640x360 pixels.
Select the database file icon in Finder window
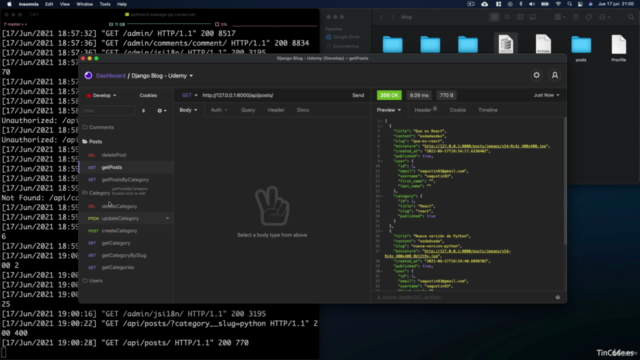pos(505,44)
